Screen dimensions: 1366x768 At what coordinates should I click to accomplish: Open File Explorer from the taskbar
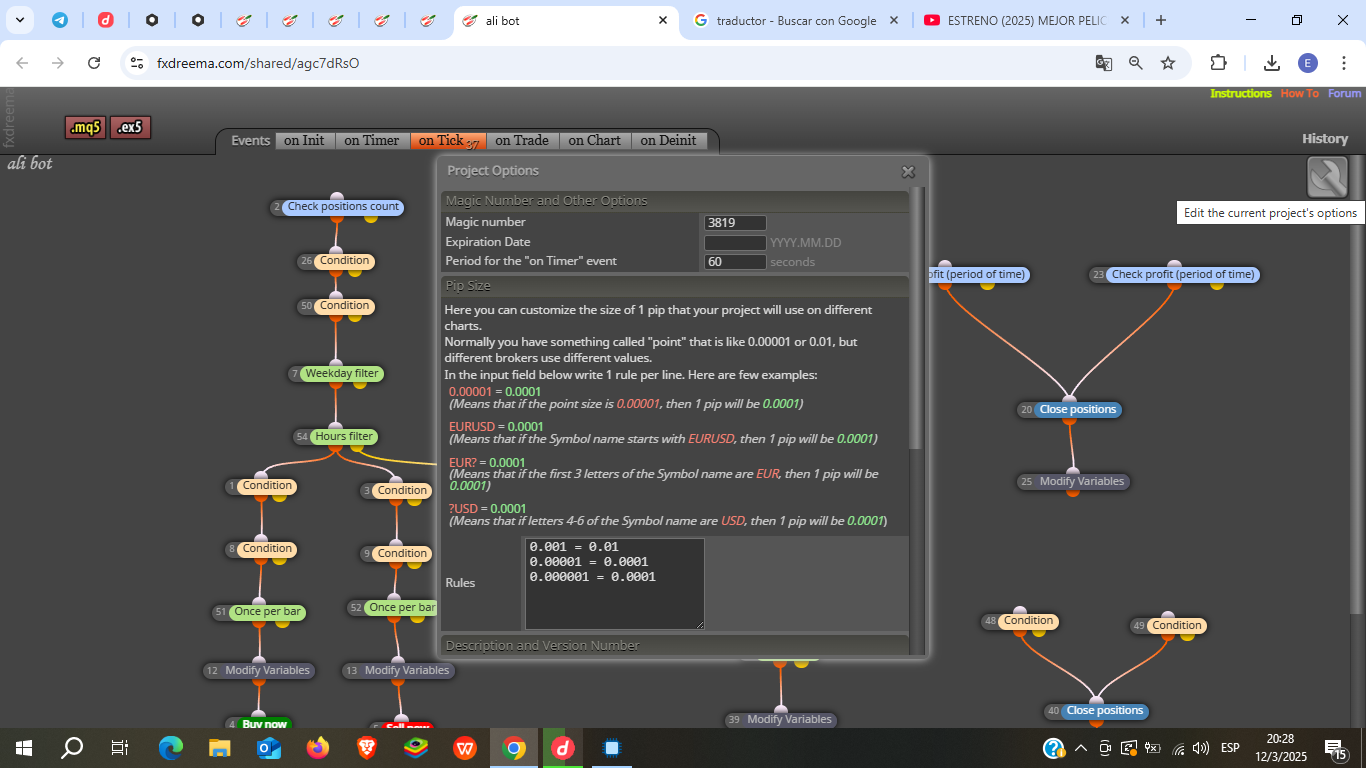tap(220, 748)
